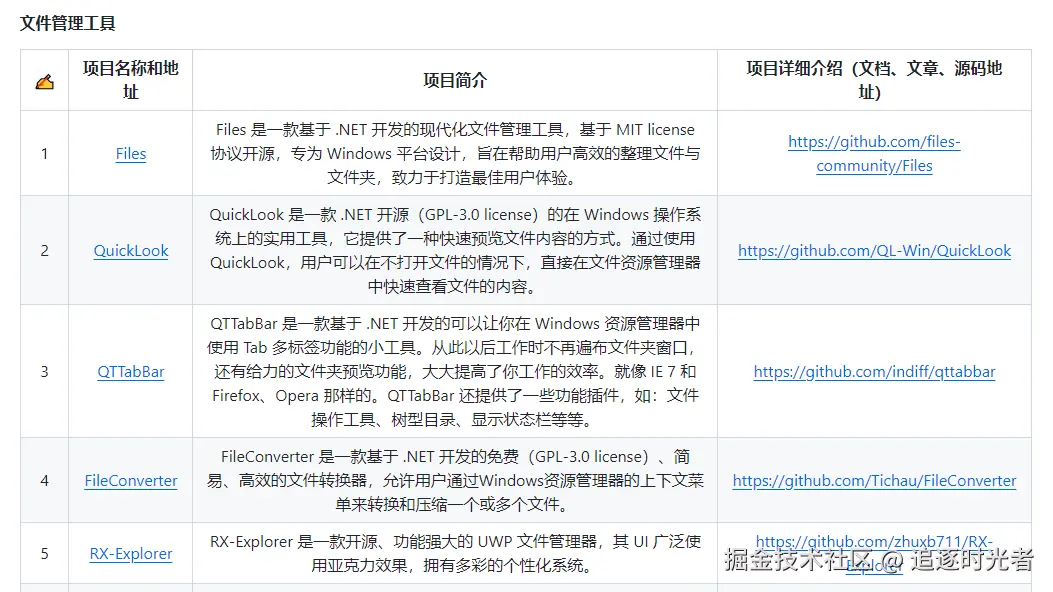Click the QTTabBar description text
Screen dimensions: 1053x592
tap(455, 371)
